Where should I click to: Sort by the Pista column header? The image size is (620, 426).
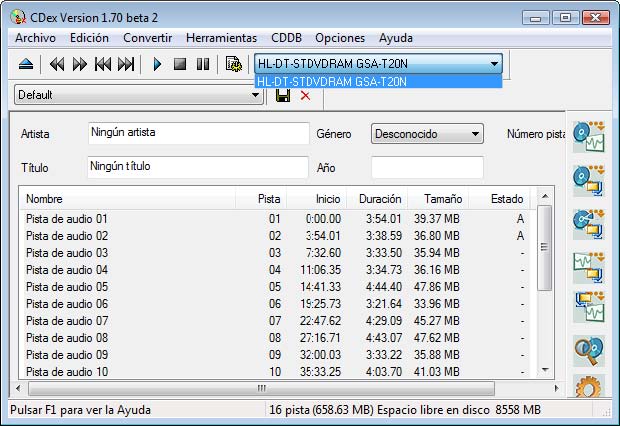tap(261, 199)
